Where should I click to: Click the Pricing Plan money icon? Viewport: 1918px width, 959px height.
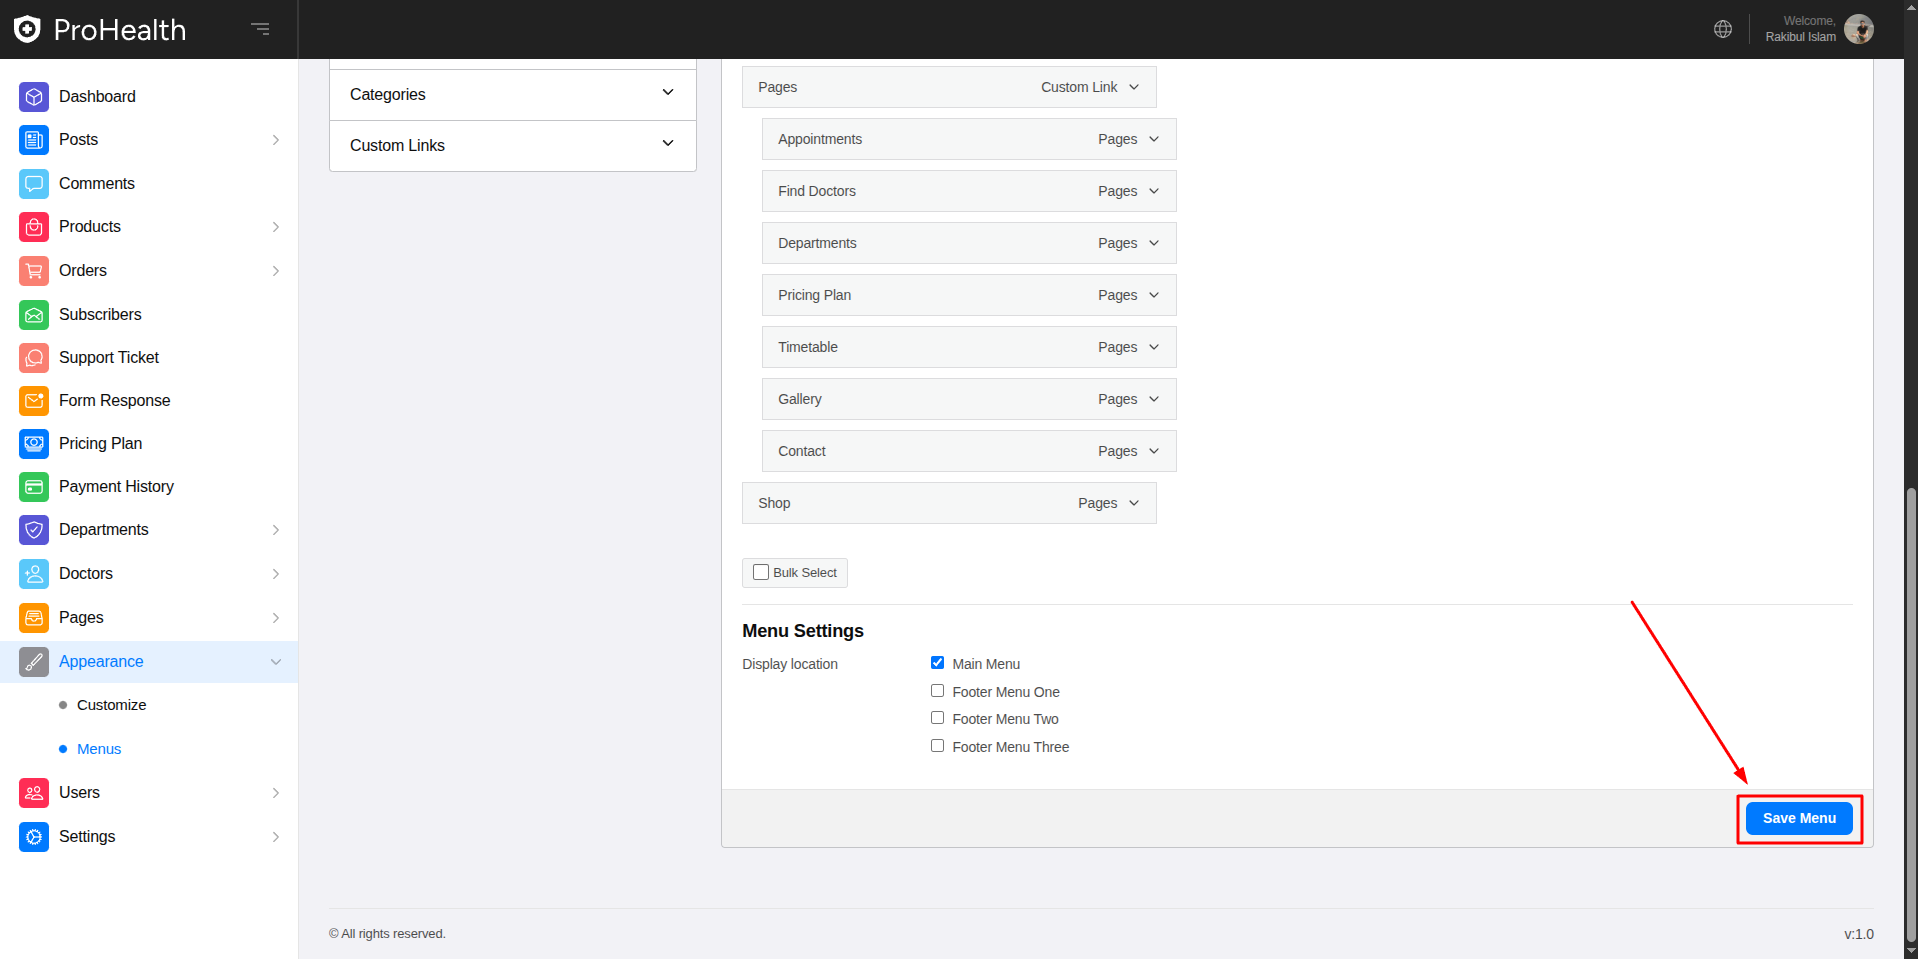pos(34,444)
